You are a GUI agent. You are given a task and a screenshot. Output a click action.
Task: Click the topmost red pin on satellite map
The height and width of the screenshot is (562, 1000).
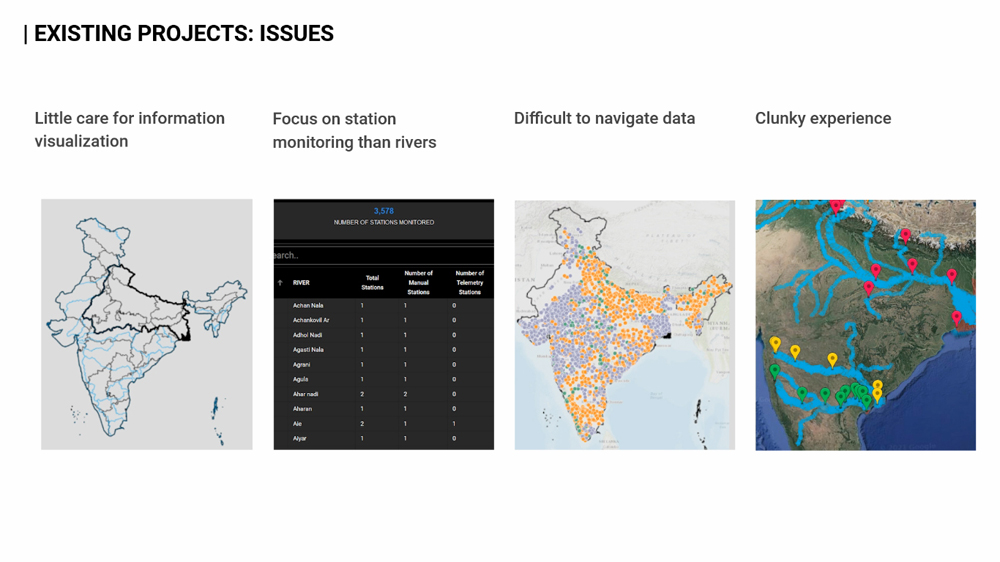[836, 206]
